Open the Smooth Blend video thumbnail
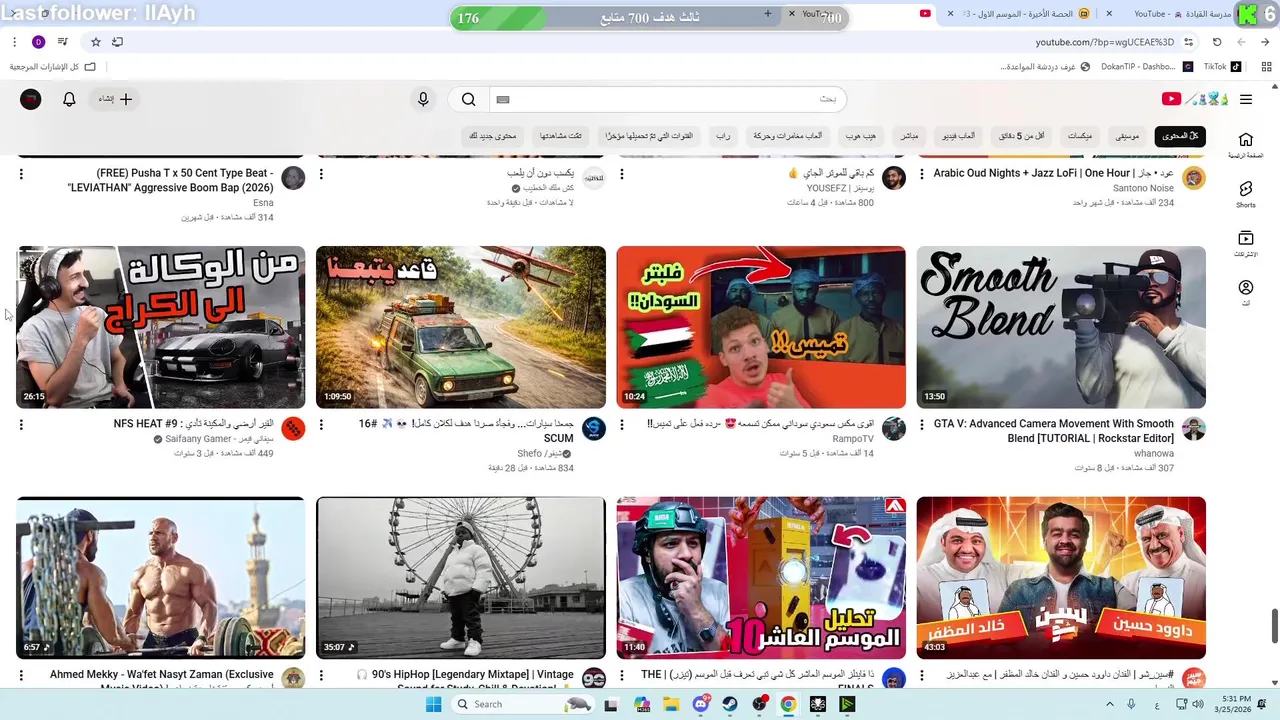The image size is (1280, 720). point(1061,327)
